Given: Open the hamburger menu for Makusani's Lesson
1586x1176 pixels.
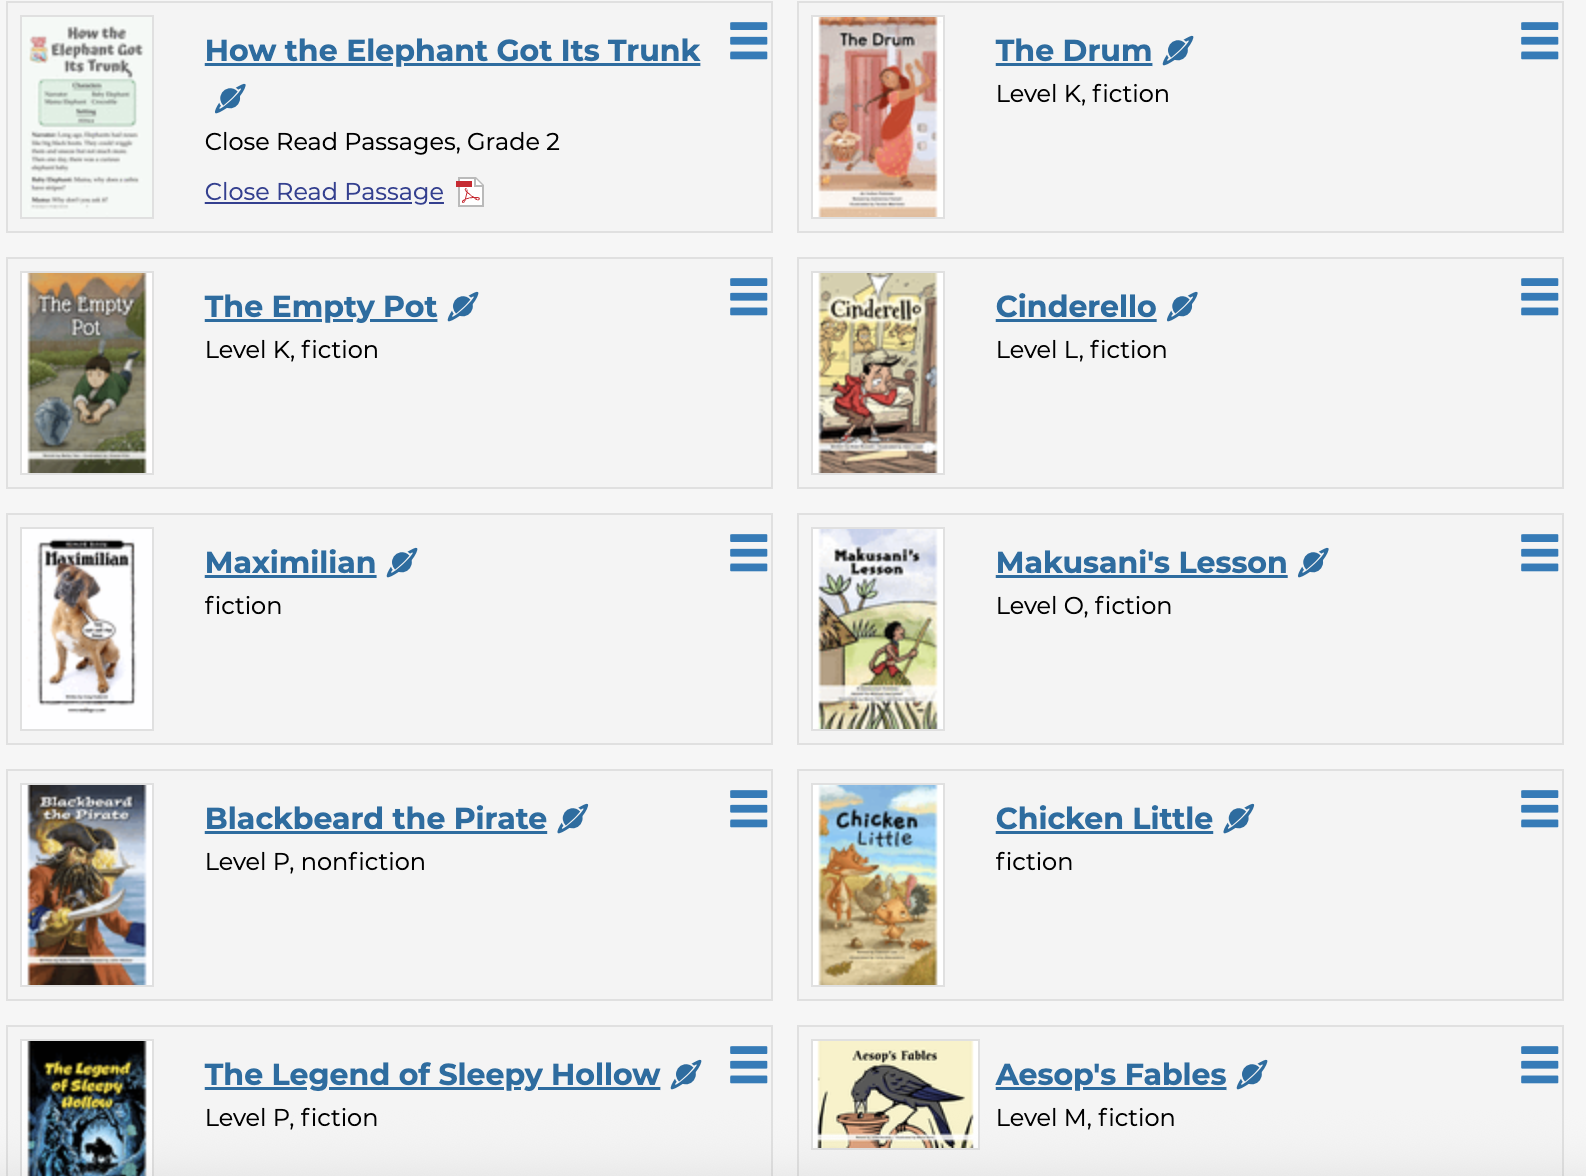Looking at the screenshot, I should tap(1539, 553).
